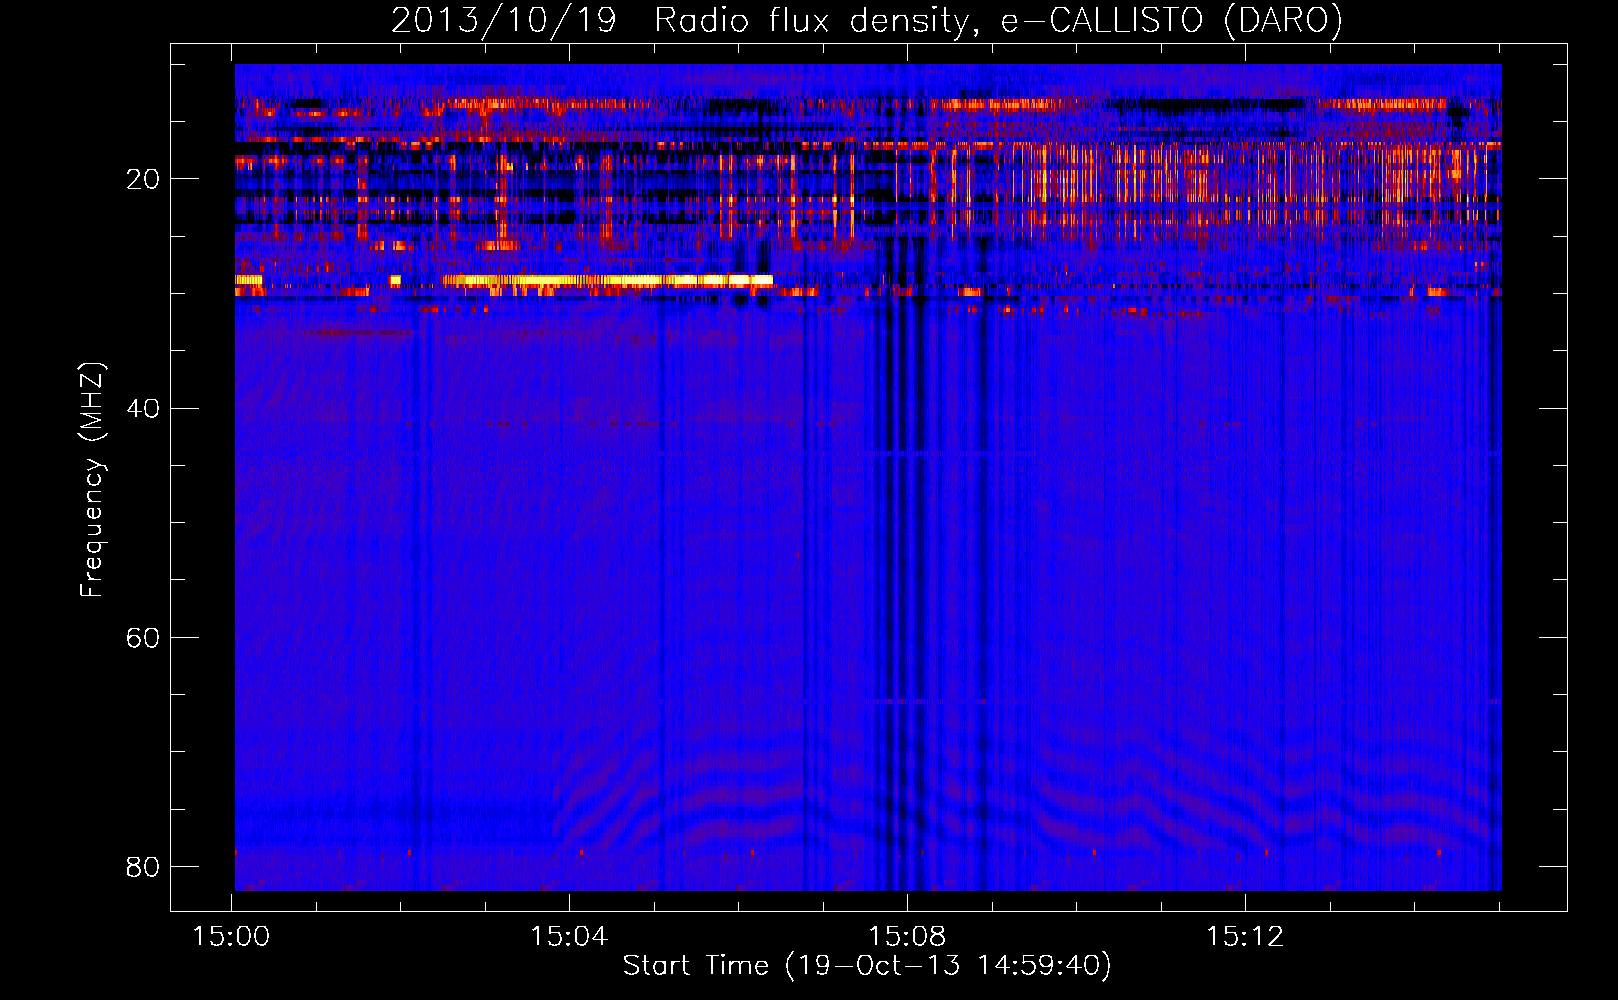Viewport: 1618px width, 1000px height.
Task: Click the '15:00' time tick label
Action: [x=231, y=936]
